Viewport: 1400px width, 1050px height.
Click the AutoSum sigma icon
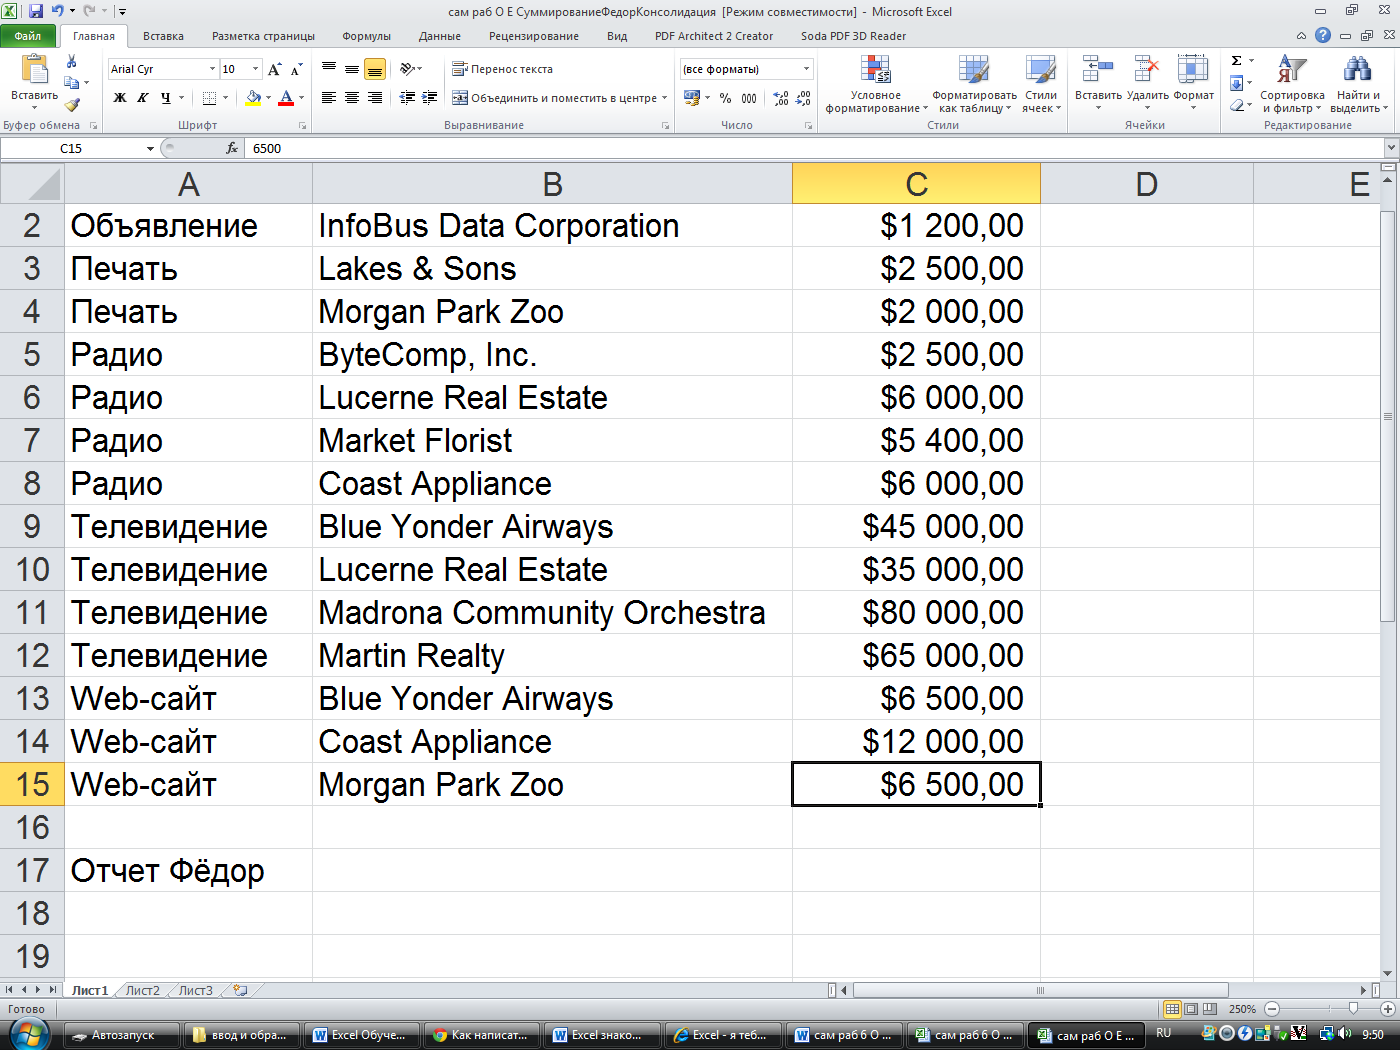tap(1237, 61)
